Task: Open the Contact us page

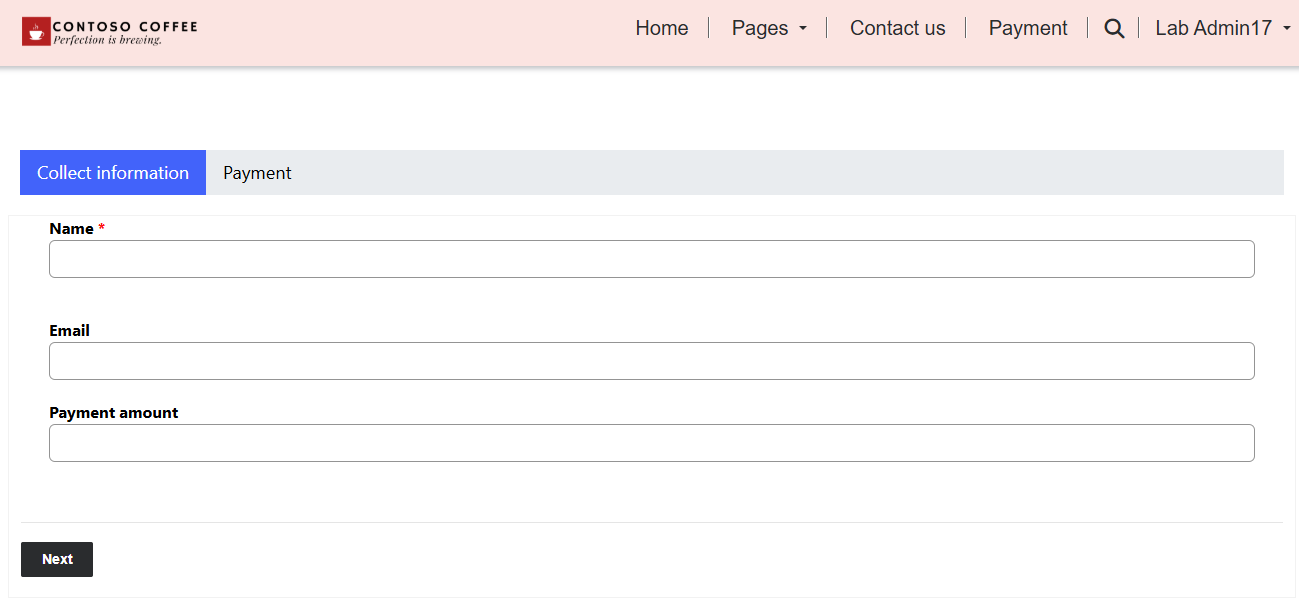Action: coord(896,28)
